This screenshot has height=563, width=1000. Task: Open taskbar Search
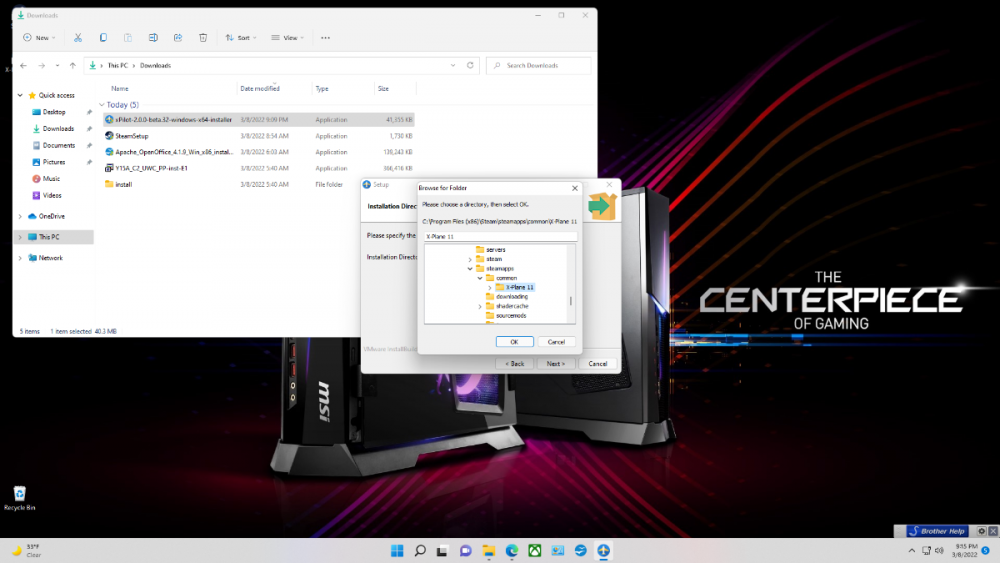tap(420, 550)
